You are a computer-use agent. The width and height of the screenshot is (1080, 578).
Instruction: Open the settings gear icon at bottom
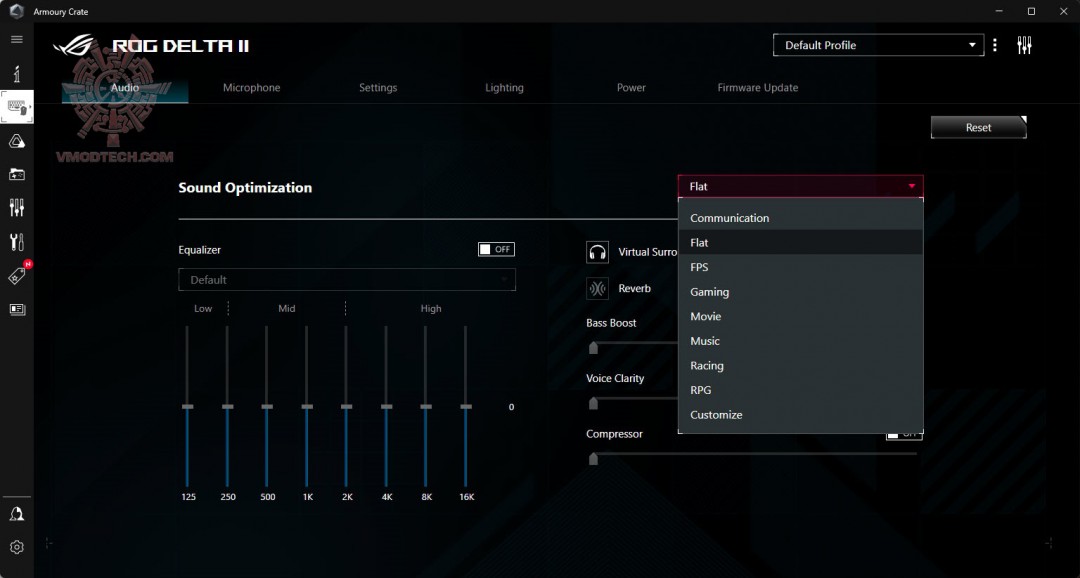pos(17,547)
